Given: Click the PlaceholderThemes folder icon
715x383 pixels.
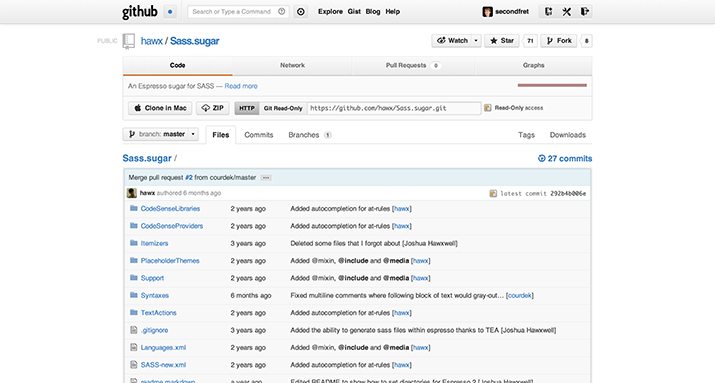Looking at the screenshot, I should 134,260.
